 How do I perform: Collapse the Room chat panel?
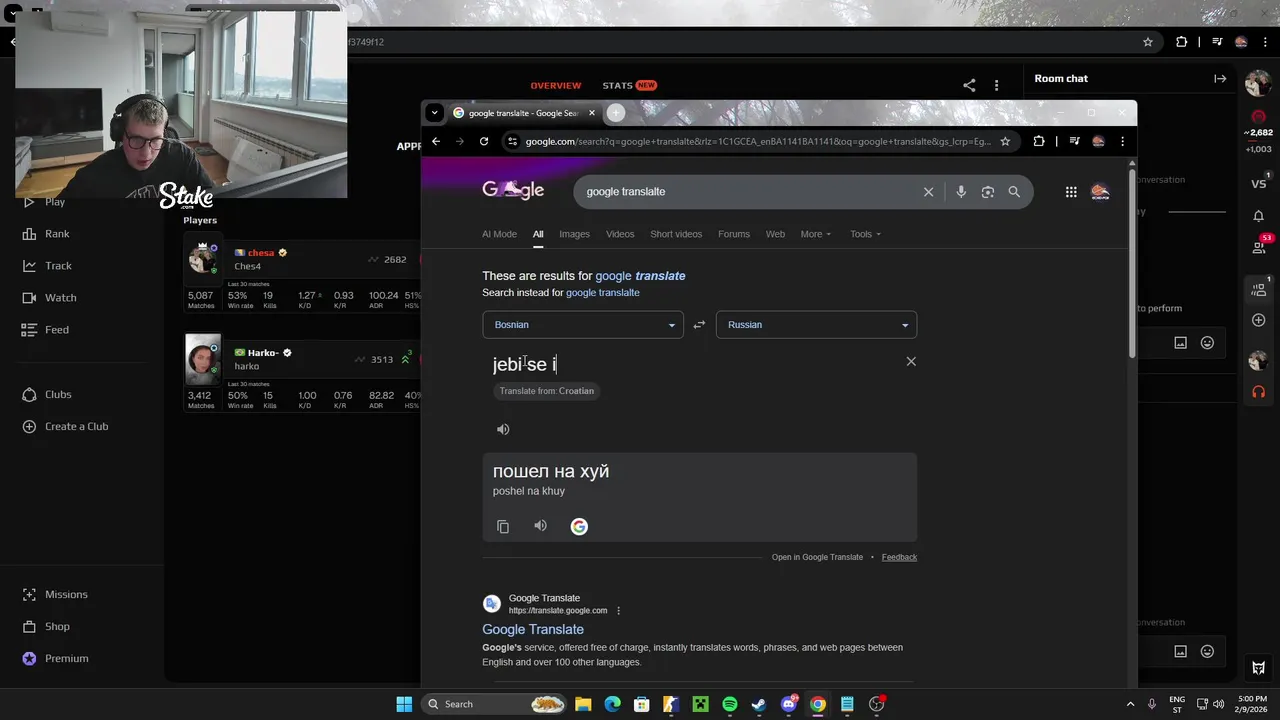click(1220, 78)
